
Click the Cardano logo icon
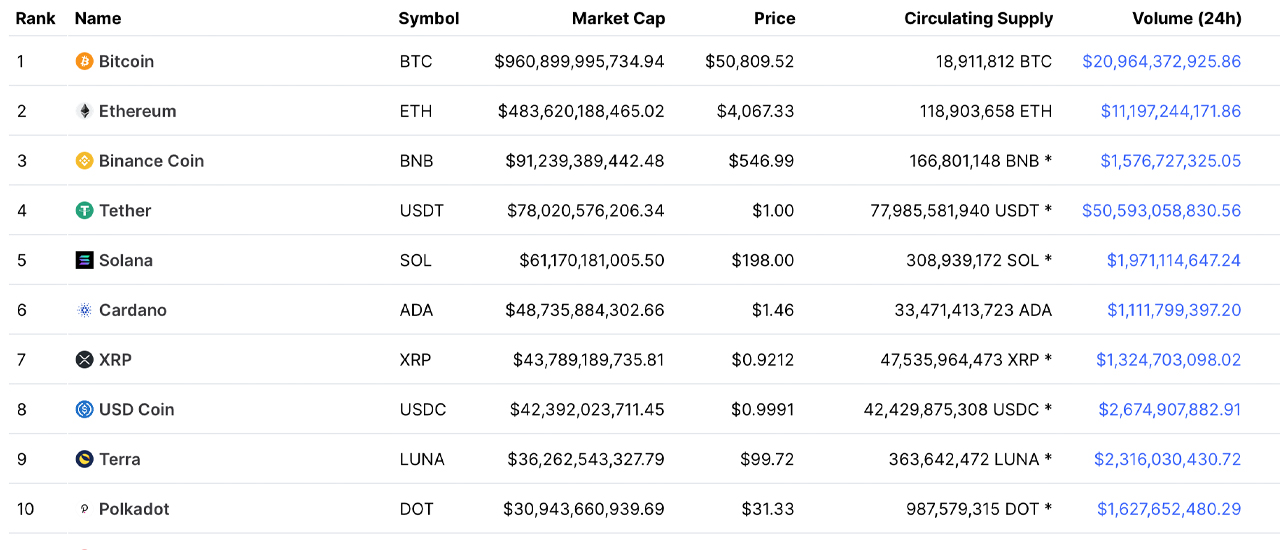(x=85, y=310)
